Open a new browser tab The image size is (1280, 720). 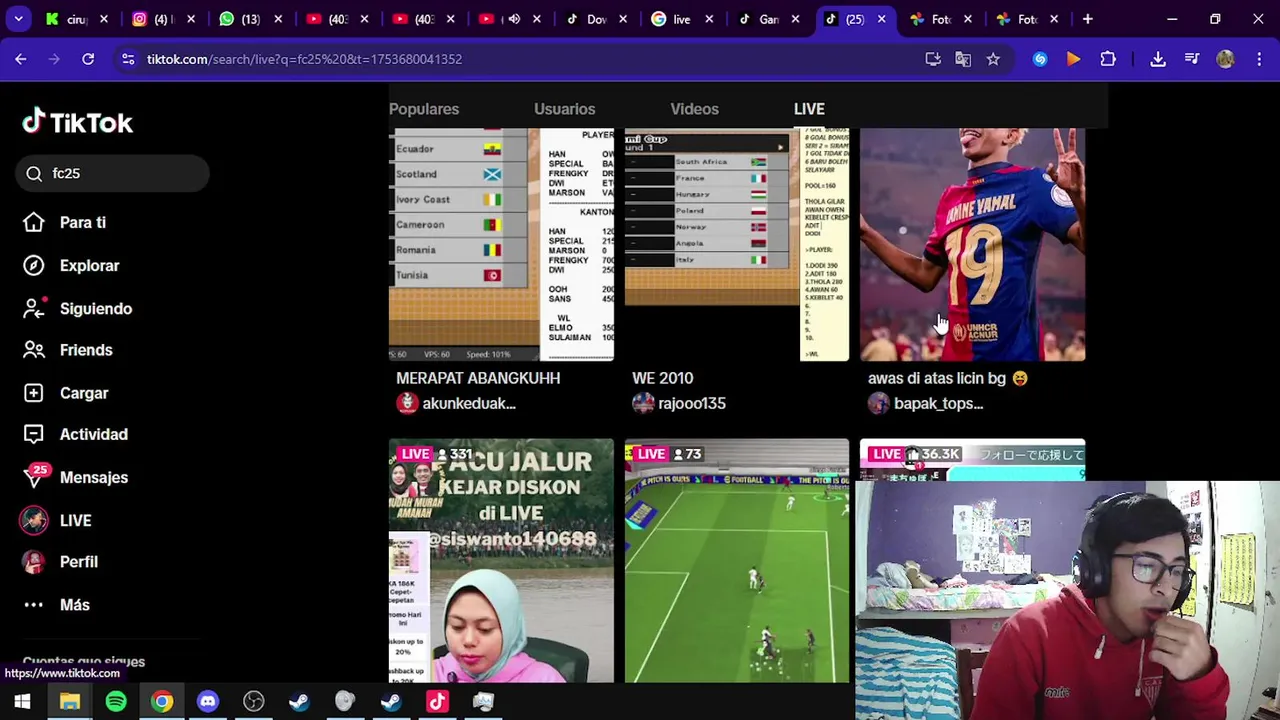(x=1087, y=19)
